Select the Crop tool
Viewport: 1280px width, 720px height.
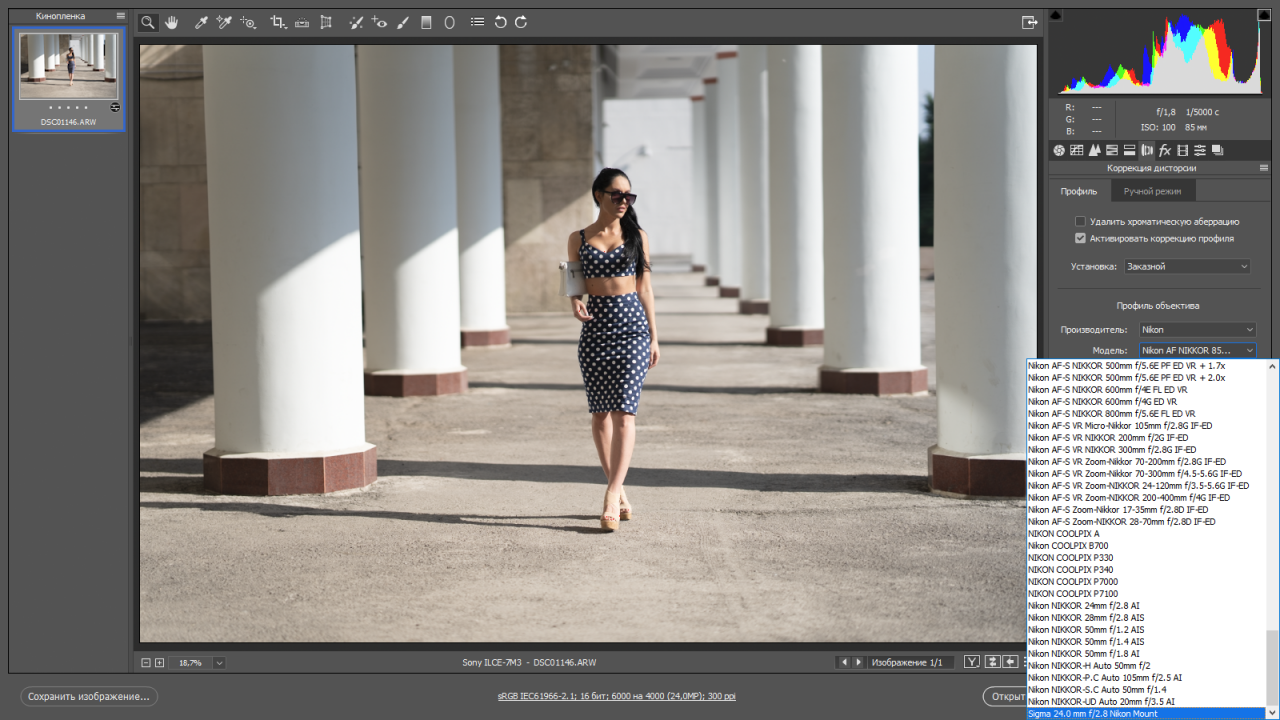click(278, 22)
